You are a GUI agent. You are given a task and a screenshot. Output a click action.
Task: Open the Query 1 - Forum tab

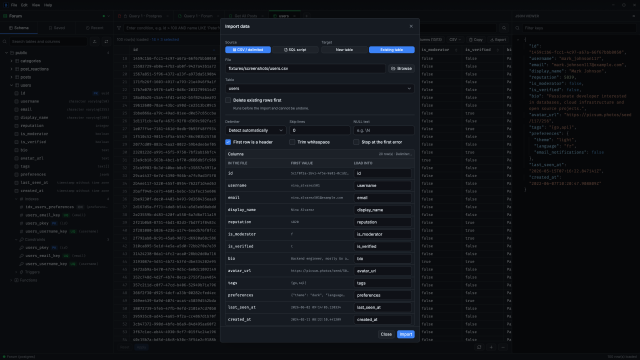(198, 16)
